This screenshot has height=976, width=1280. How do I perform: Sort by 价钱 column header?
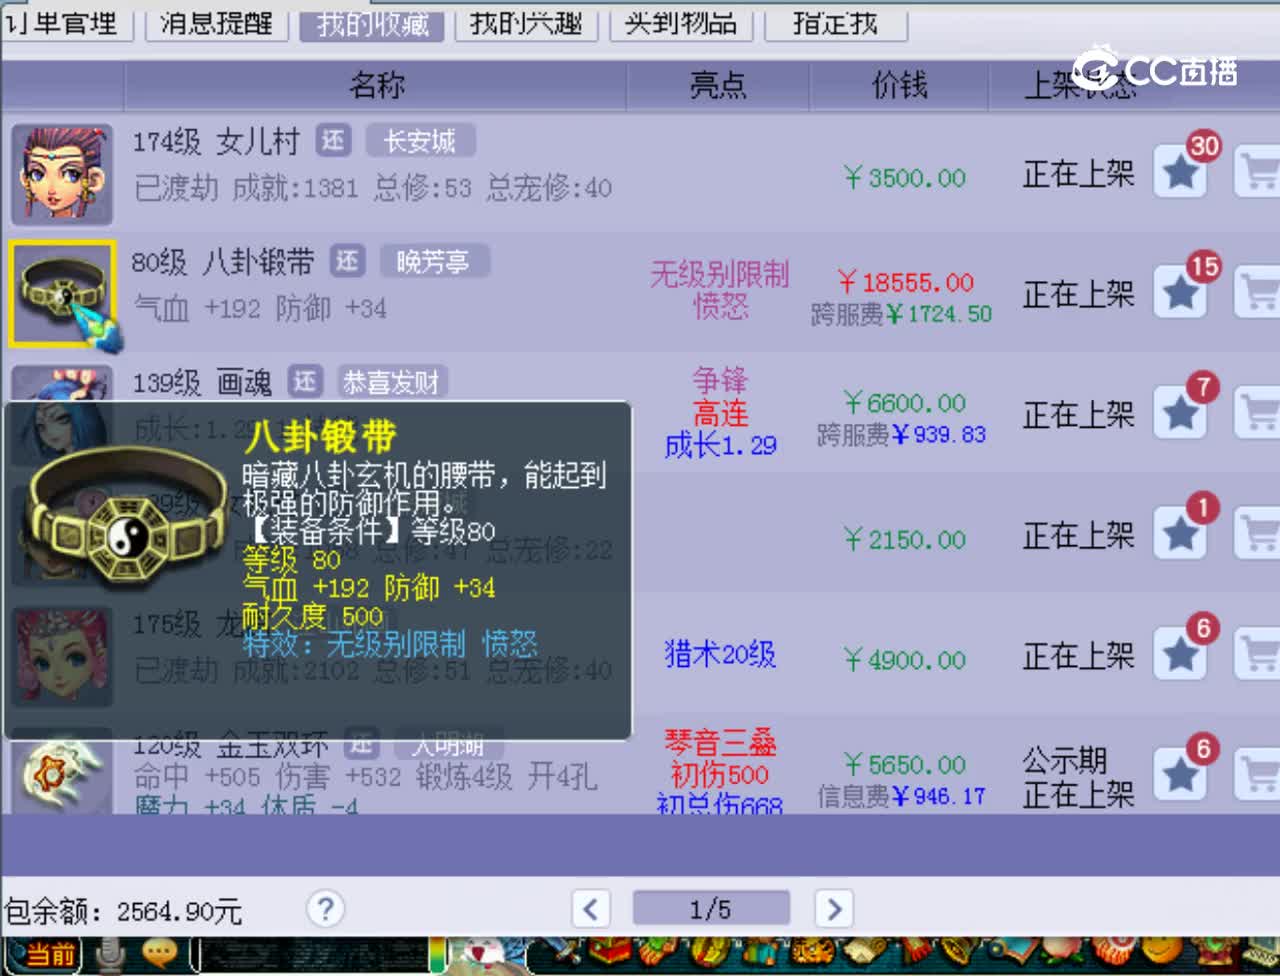click(899, 85)
